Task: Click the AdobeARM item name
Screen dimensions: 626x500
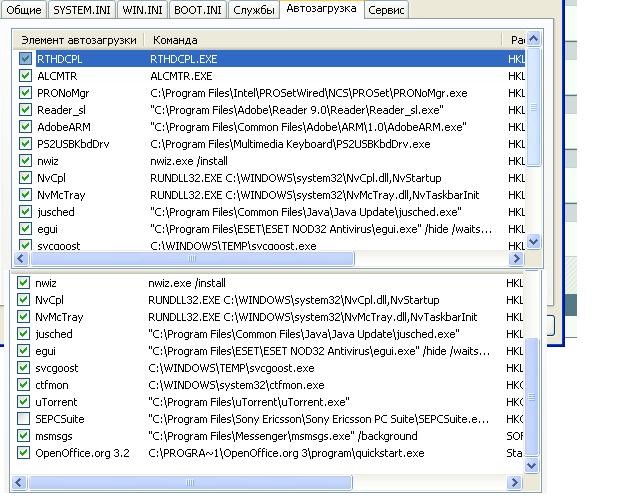Action: click(x=64, y=127)
